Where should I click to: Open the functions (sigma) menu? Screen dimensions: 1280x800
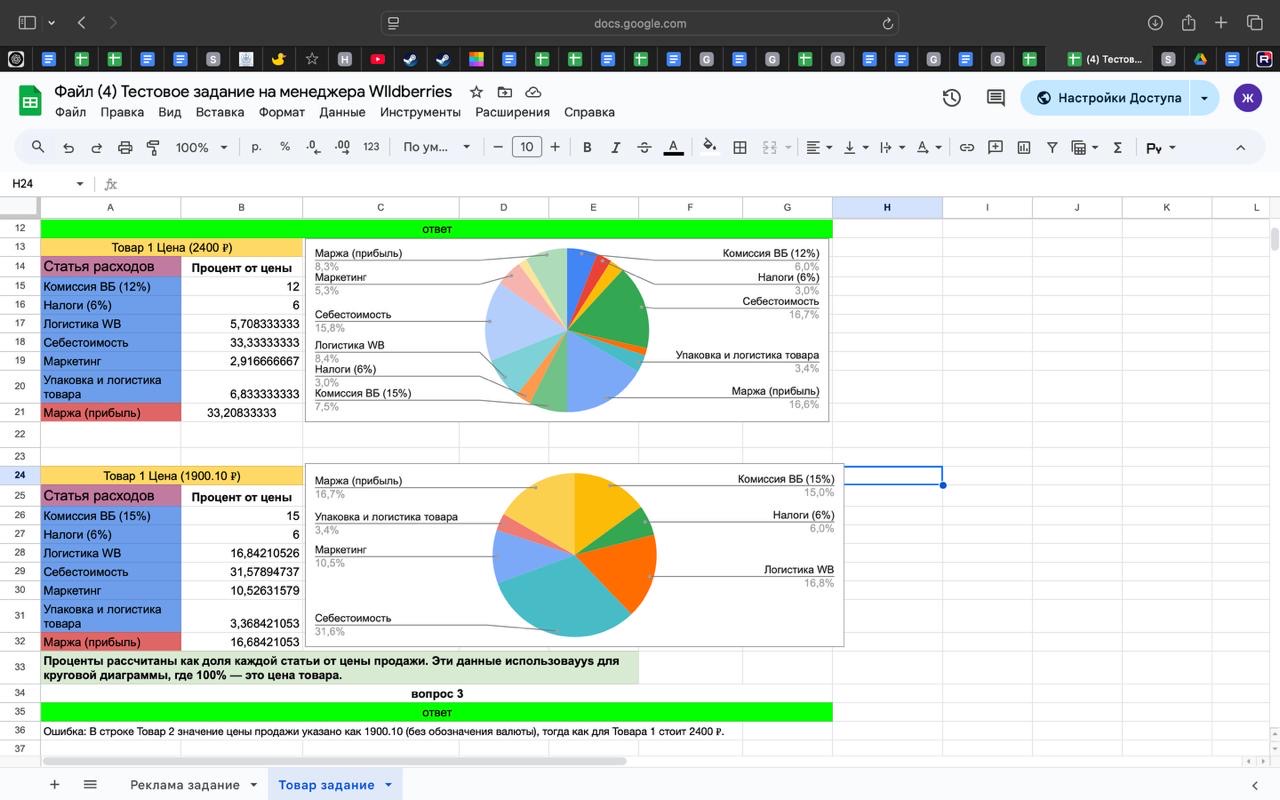tap(1117, 147)
